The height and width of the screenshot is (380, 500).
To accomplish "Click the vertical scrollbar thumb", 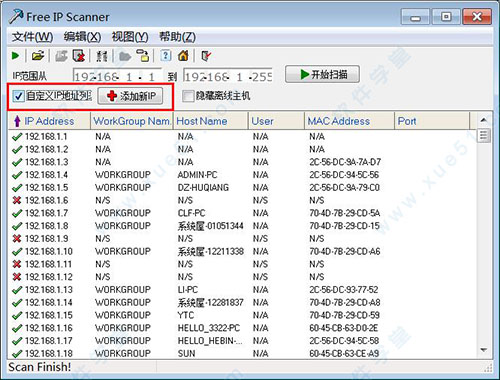I will (484, 135).
